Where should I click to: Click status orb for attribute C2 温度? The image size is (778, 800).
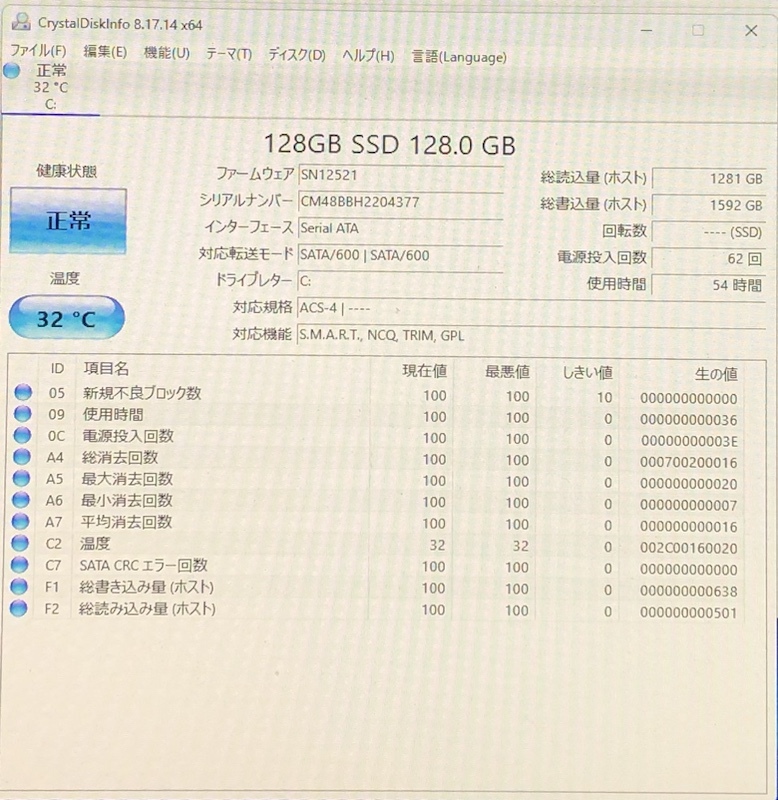tap(20, 543)
